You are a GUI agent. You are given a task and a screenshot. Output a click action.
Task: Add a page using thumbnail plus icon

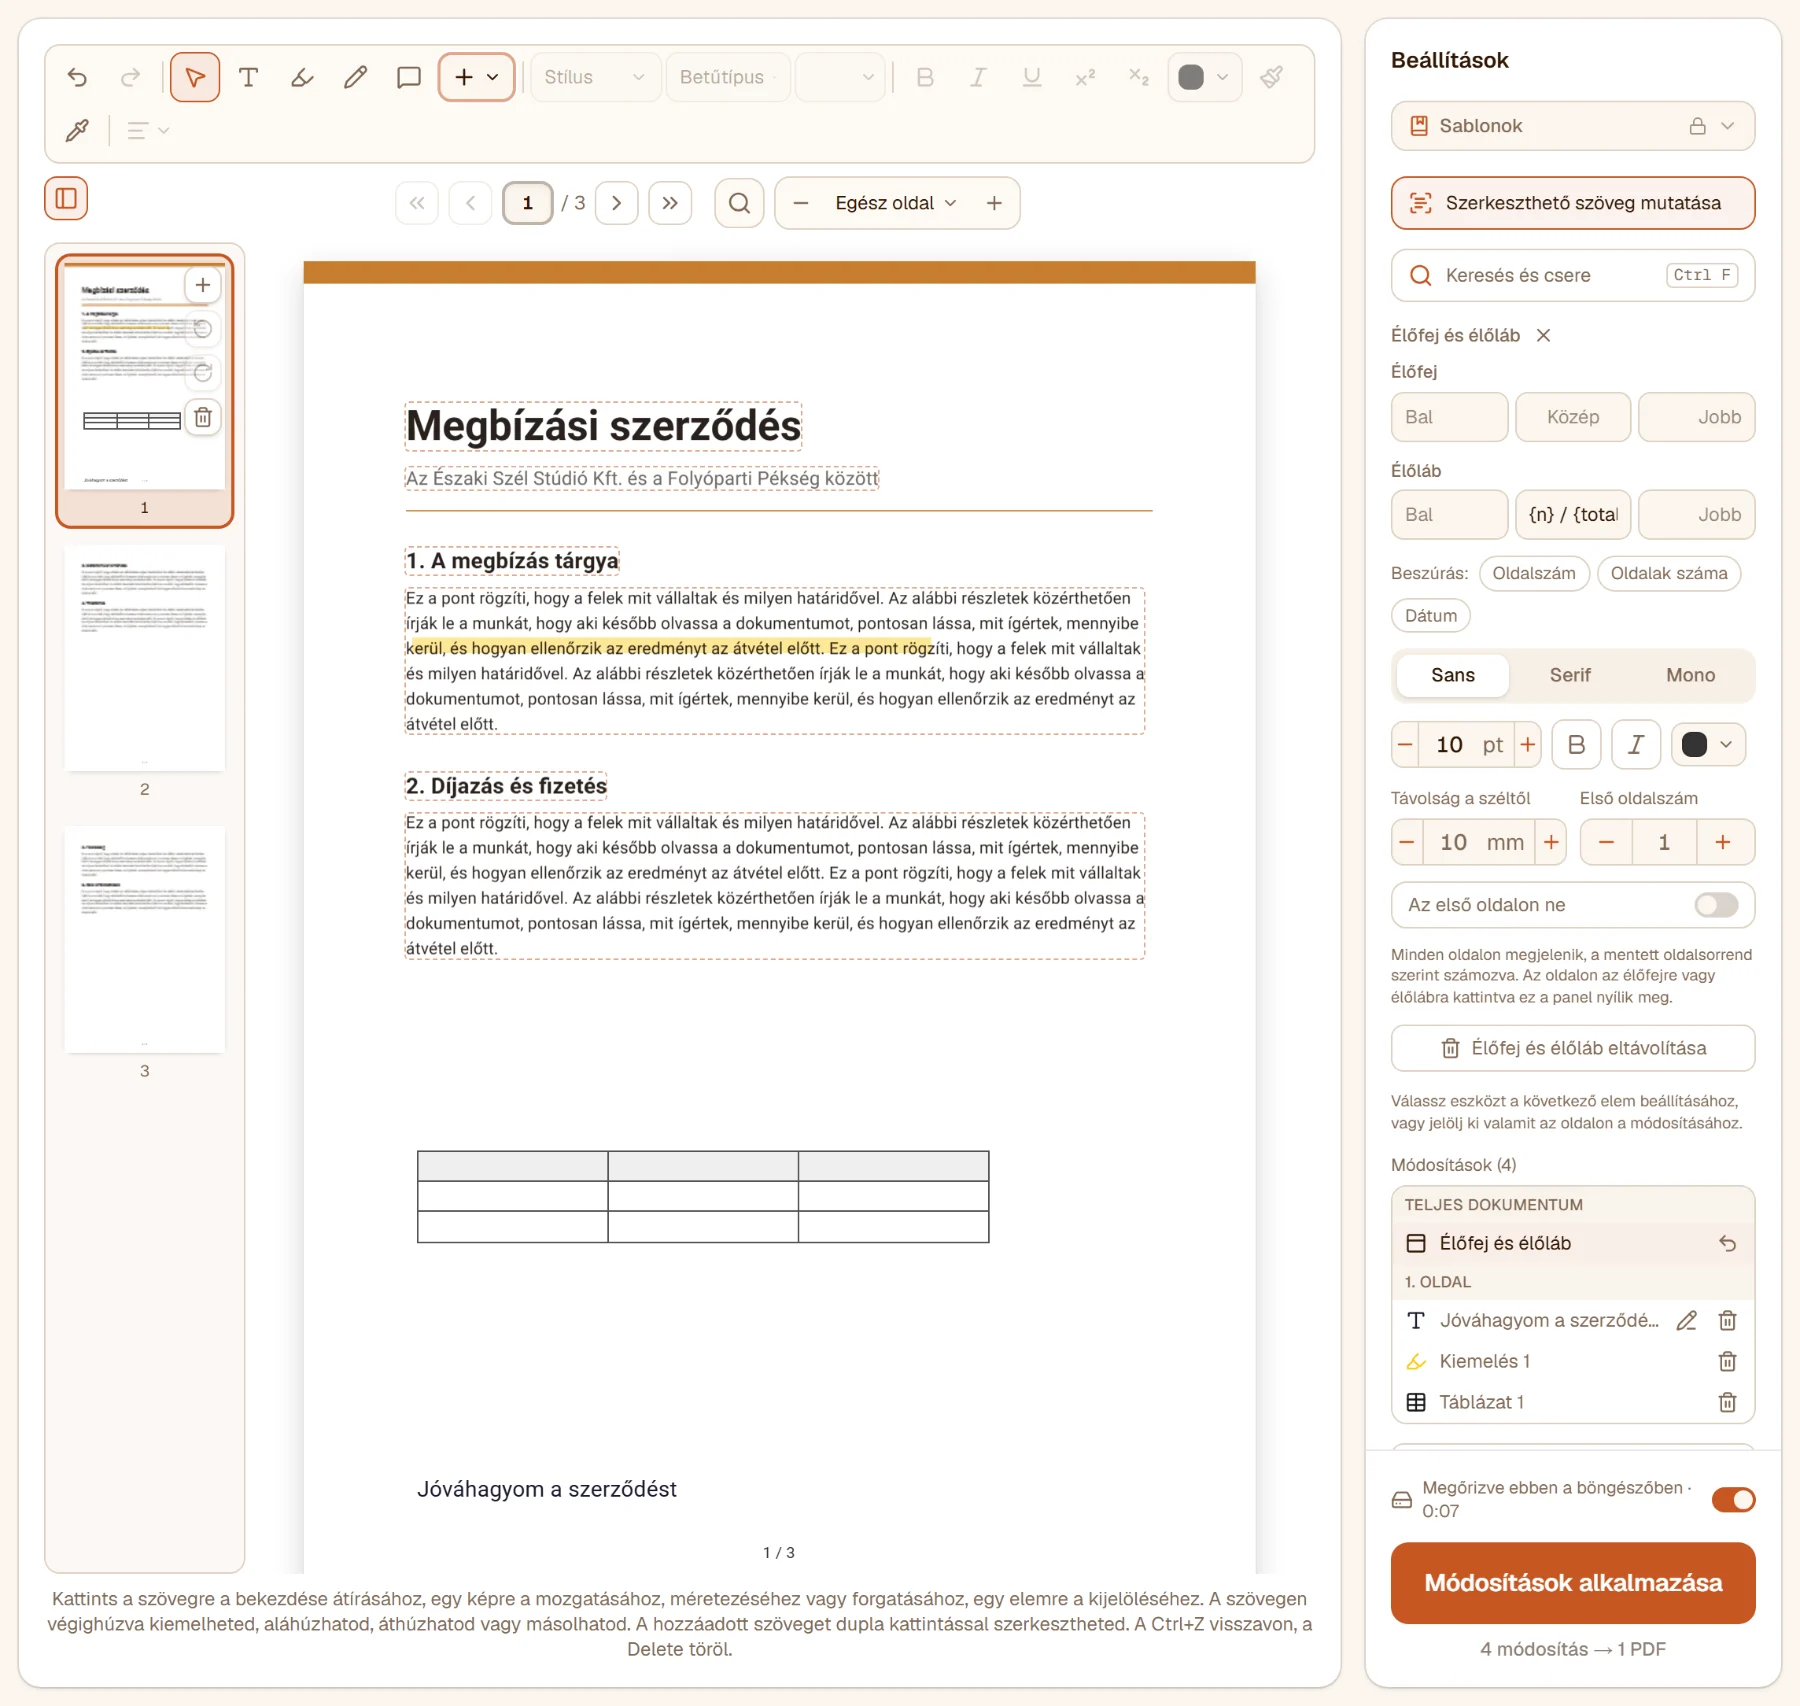click(x=203, y=285)
